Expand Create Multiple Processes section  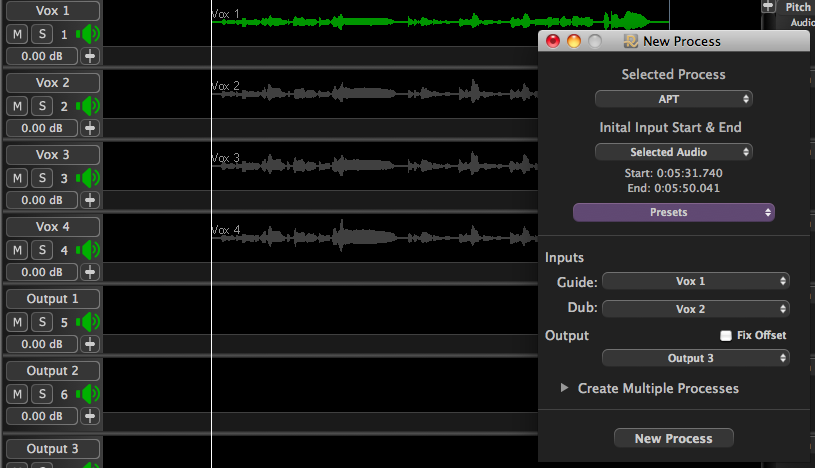[564, 388]
